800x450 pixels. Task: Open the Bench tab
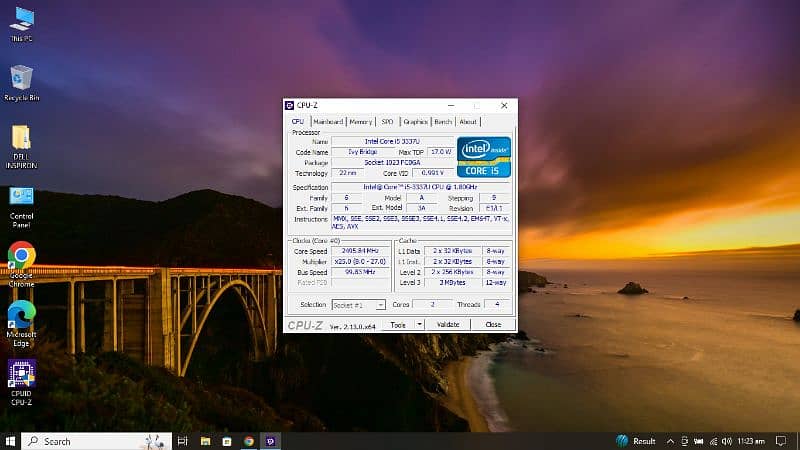442,122
